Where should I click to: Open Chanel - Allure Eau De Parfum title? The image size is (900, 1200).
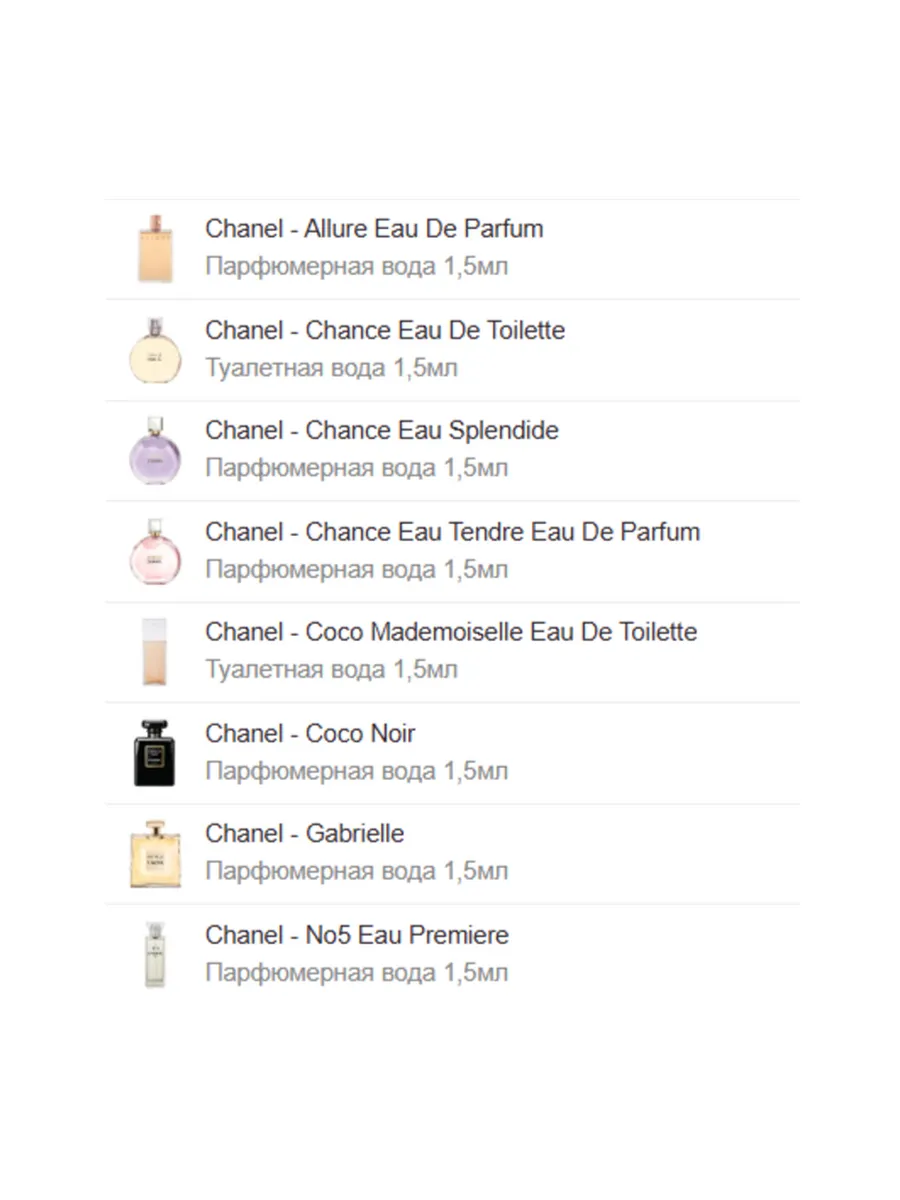(374, 229)
